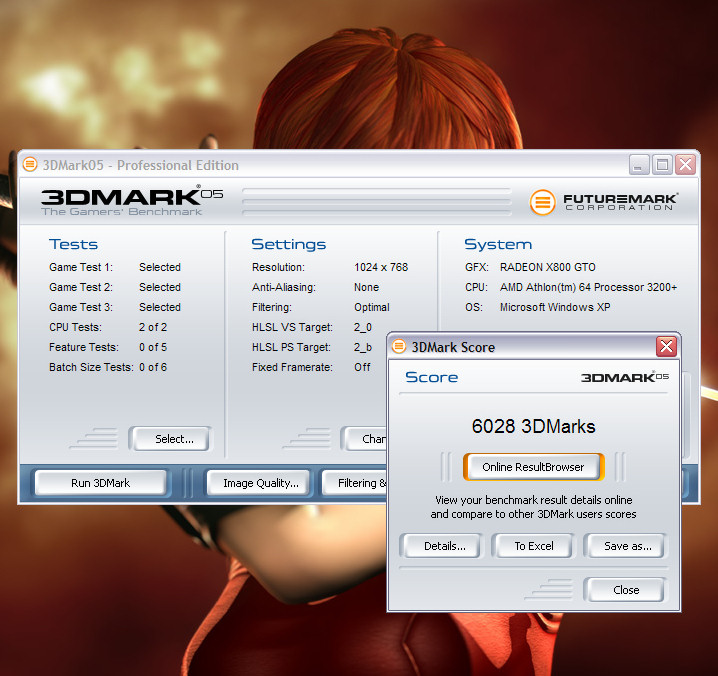This screenshot has width=718, height=676.
Task: Click the Feature Tests value 0 of 5
Action: click(x=153, y=347)
